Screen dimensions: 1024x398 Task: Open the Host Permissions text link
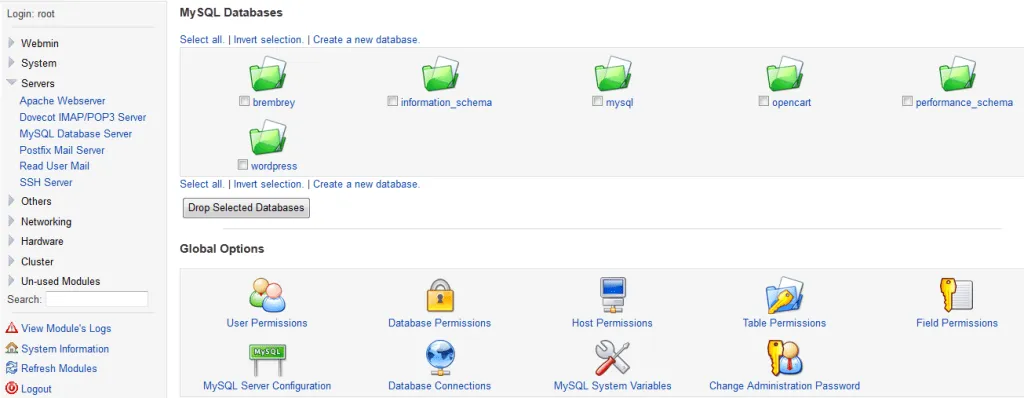point(612,323)
